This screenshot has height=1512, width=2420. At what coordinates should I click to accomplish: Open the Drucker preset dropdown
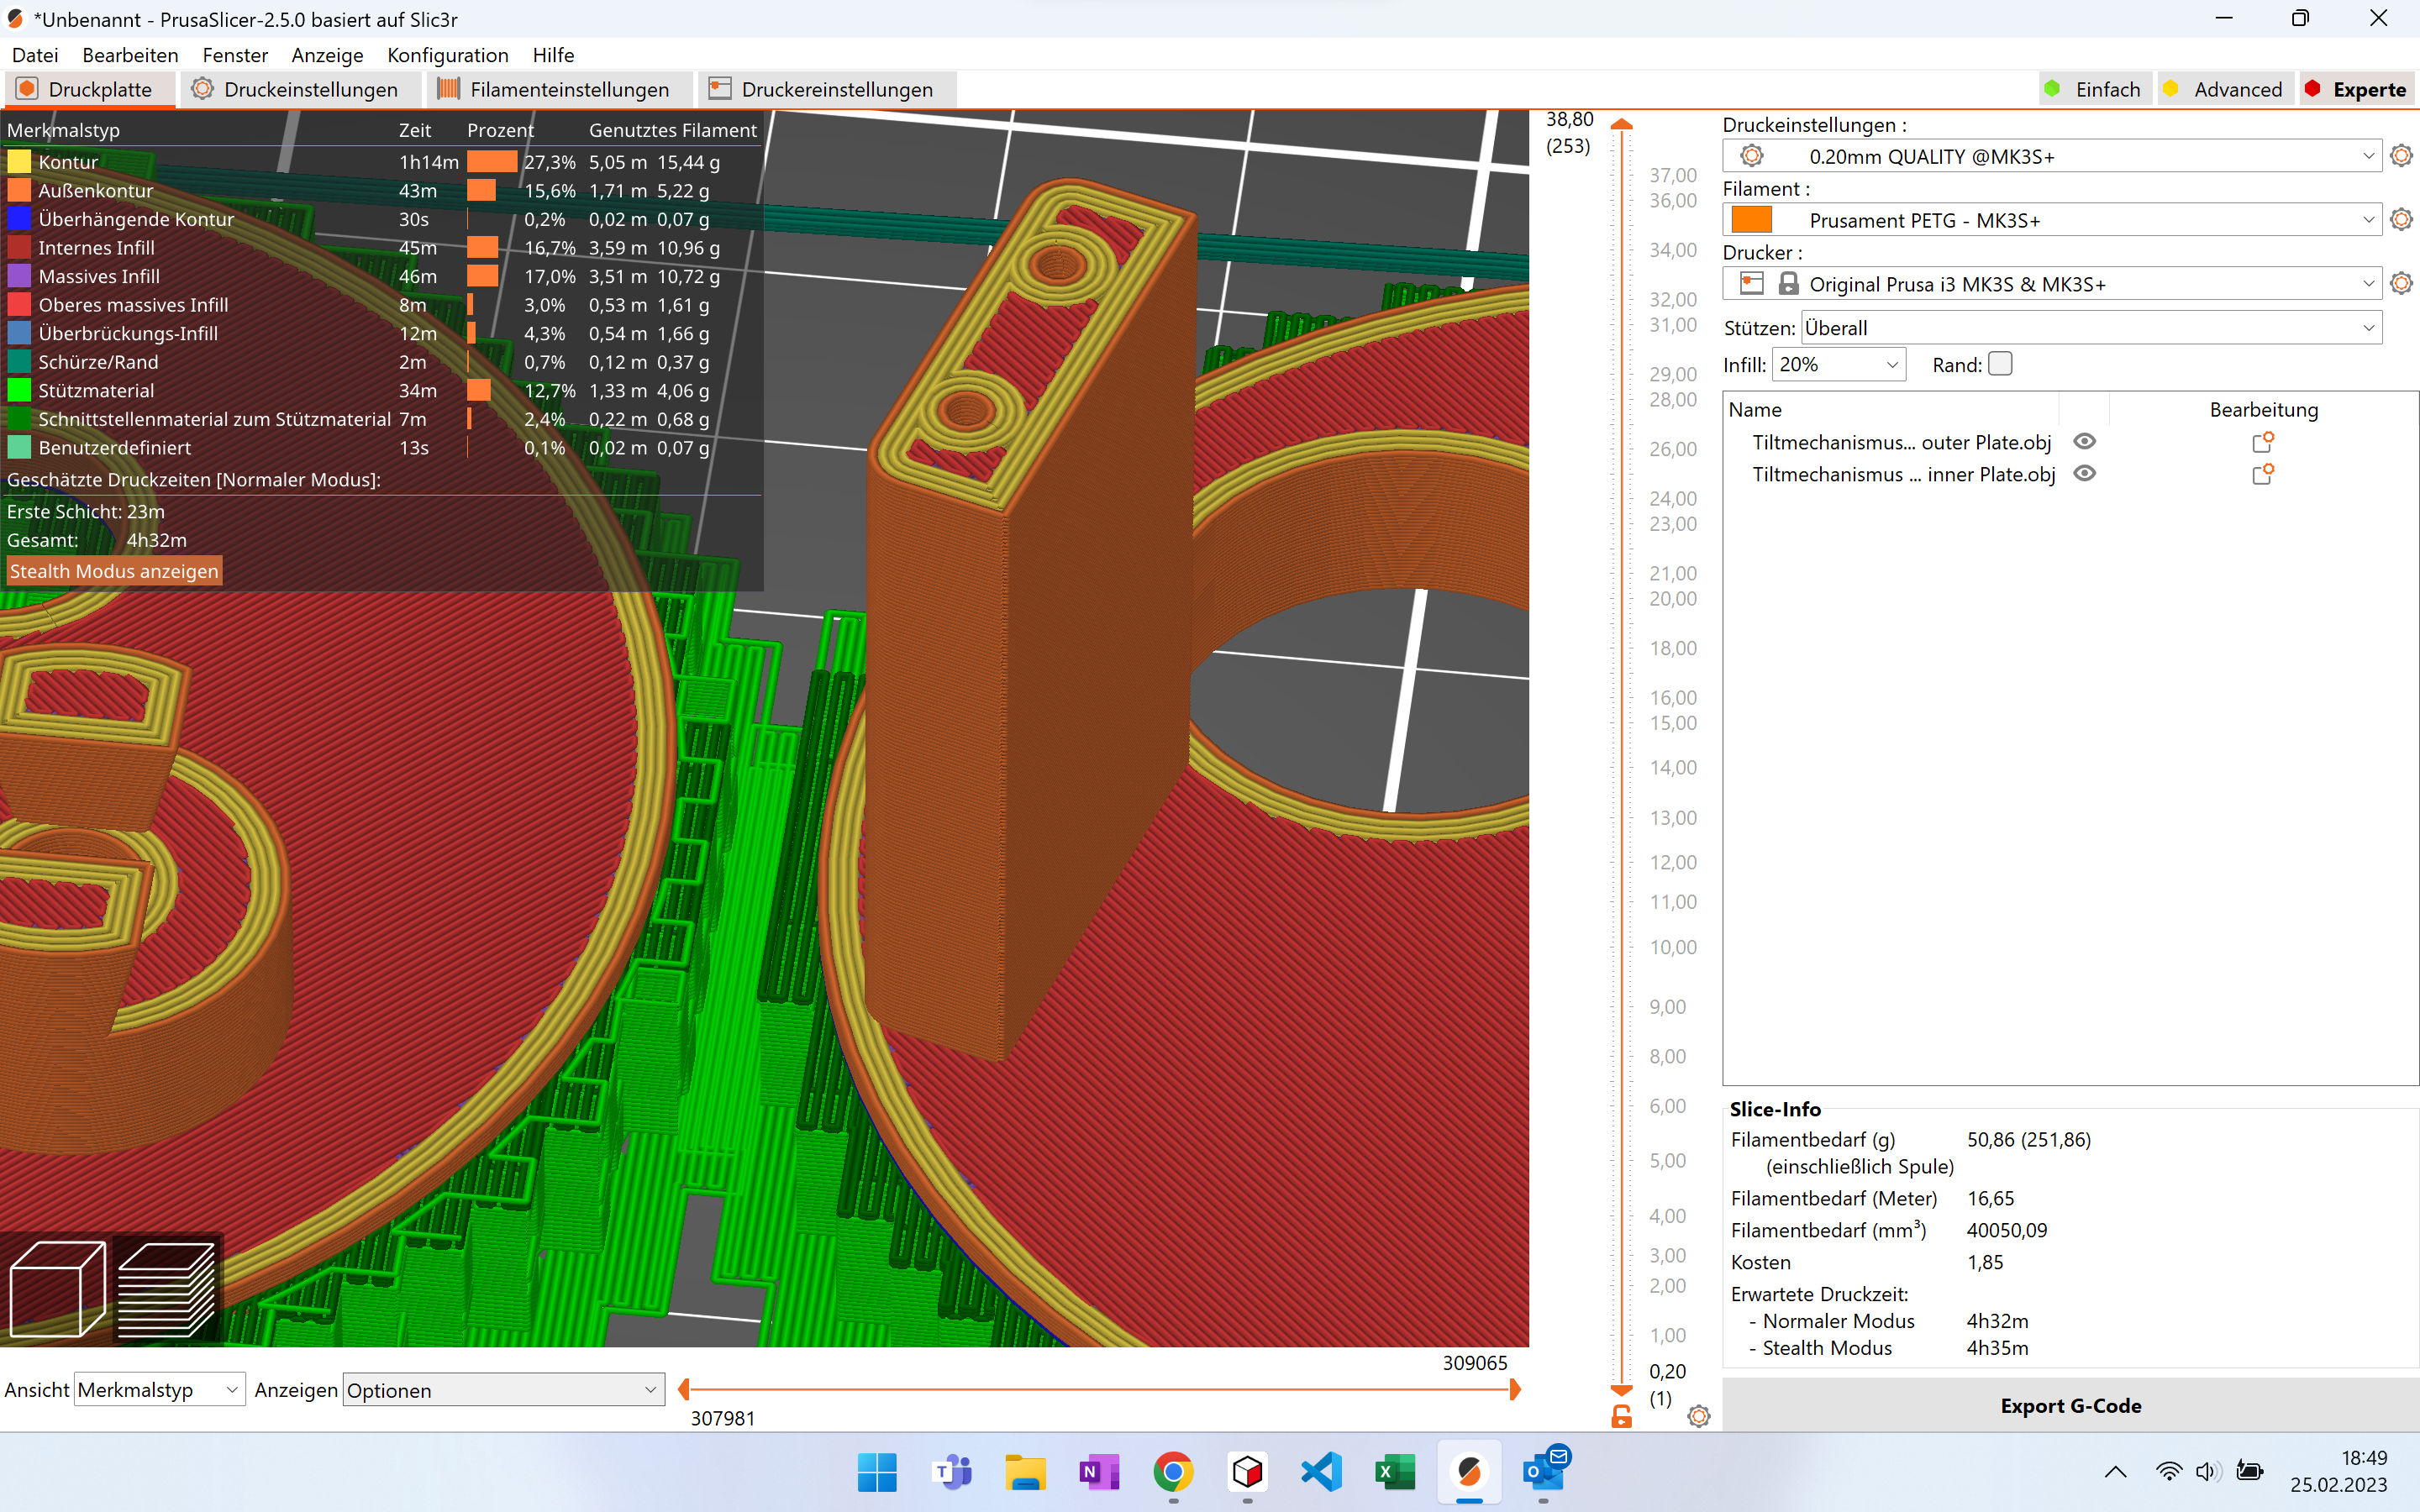point(2053,283)
